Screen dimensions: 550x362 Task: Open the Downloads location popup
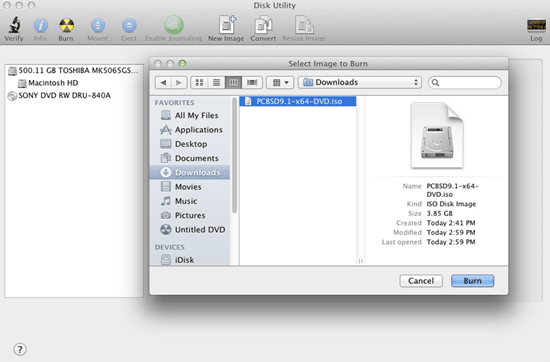pyautogui.click(x=360, y=82)
